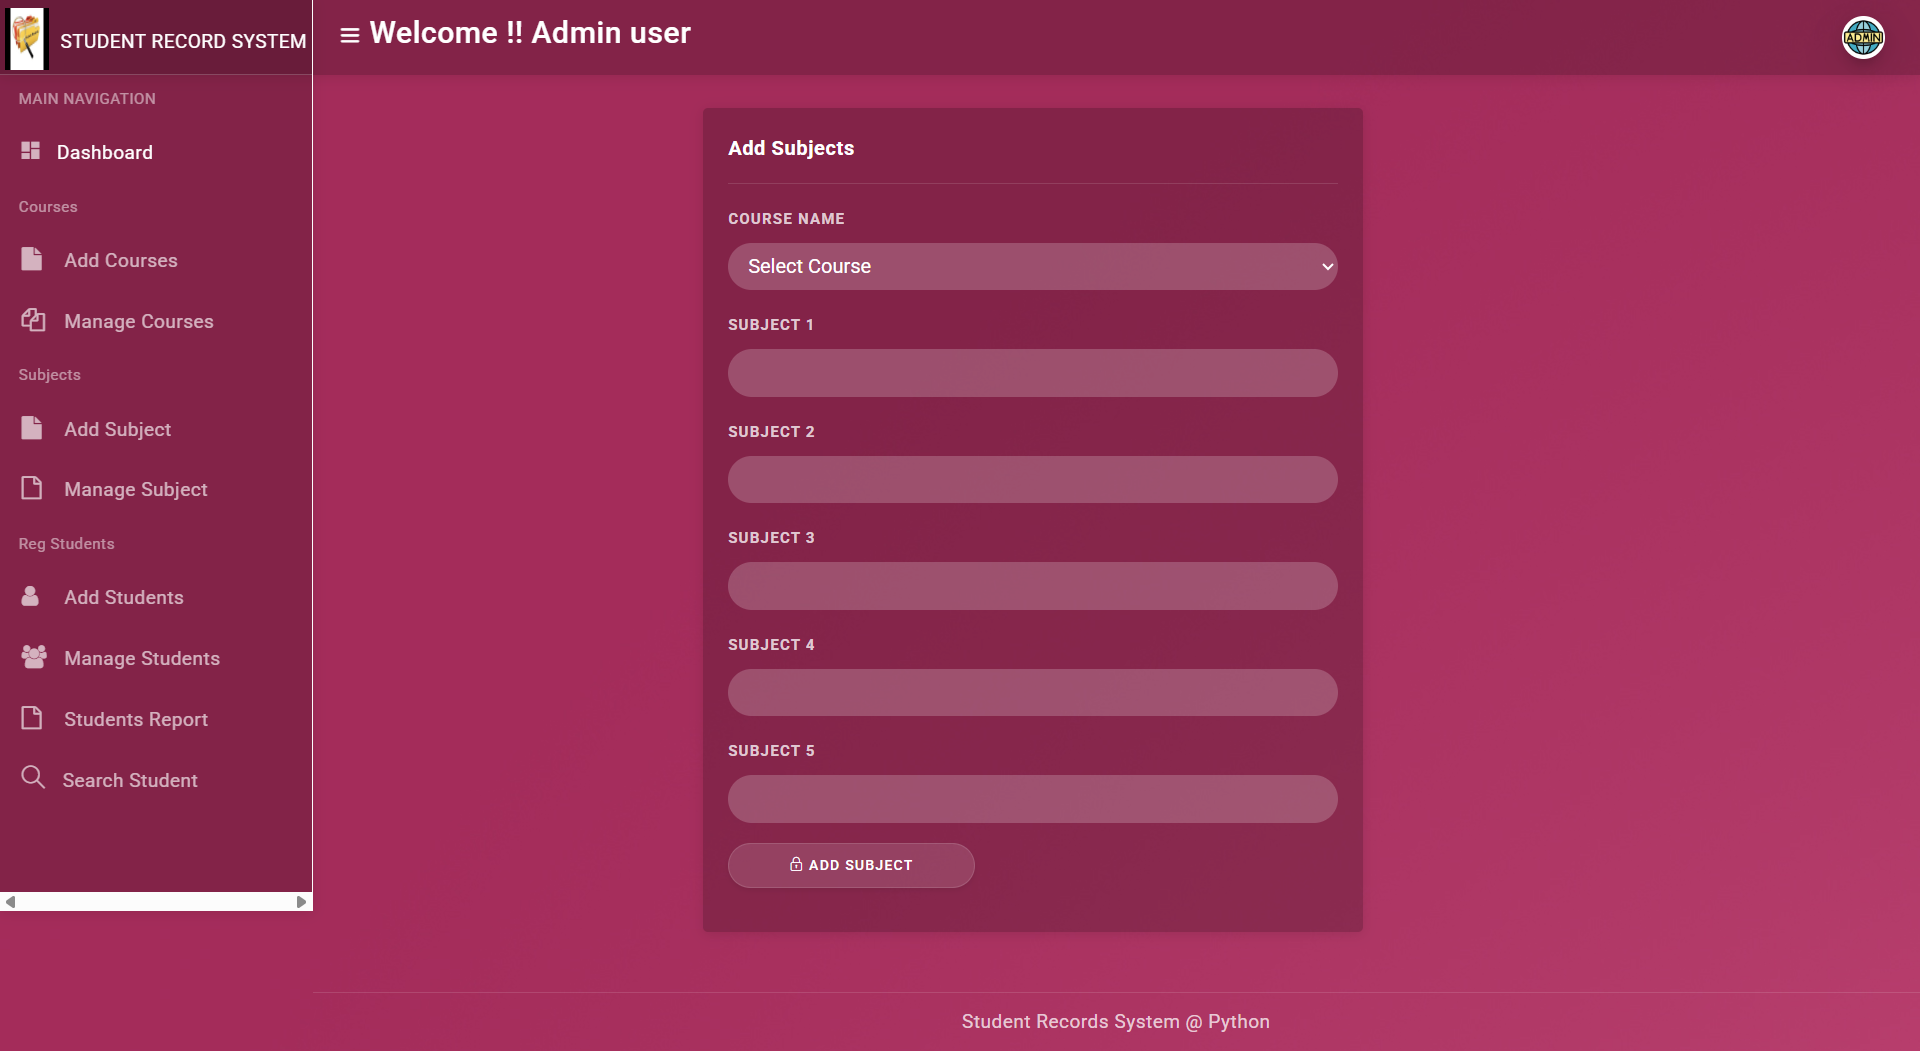Focus the Subject 4 input field
Image resolution: width=1920 pixels, height=1052 pixels.
(1032, 692)
